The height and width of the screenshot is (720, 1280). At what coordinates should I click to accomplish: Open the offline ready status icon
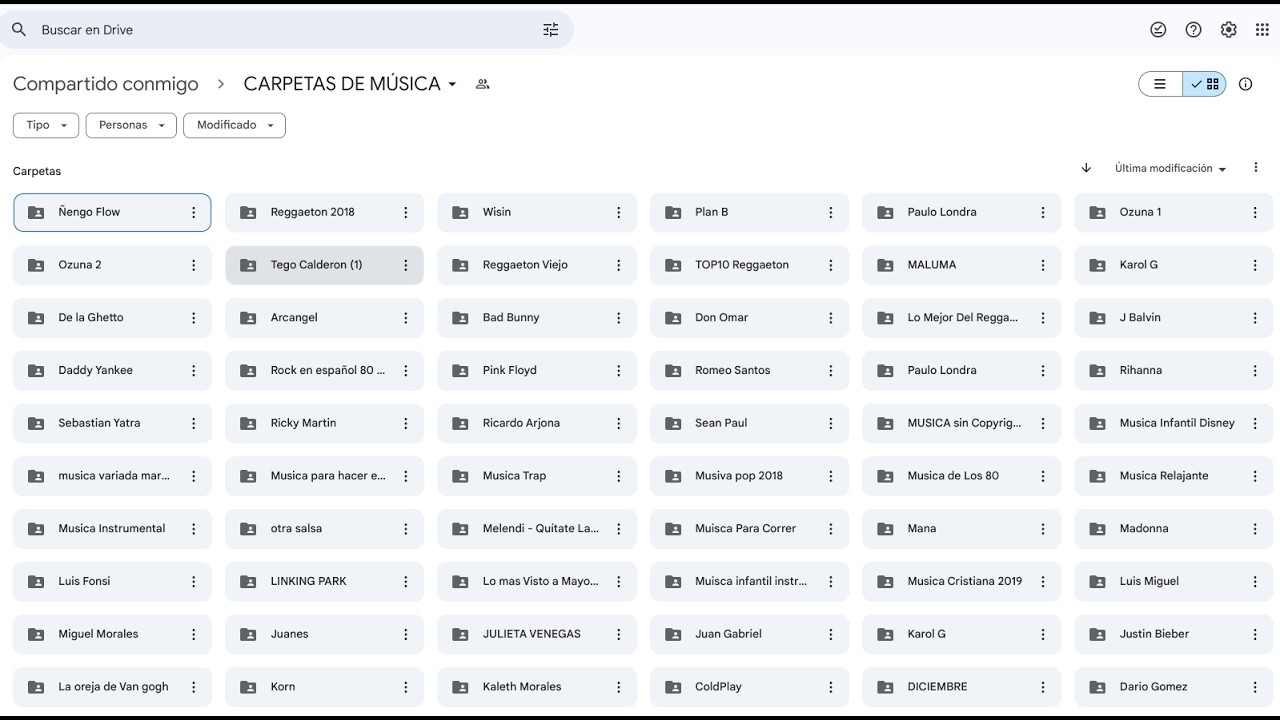1158,30
